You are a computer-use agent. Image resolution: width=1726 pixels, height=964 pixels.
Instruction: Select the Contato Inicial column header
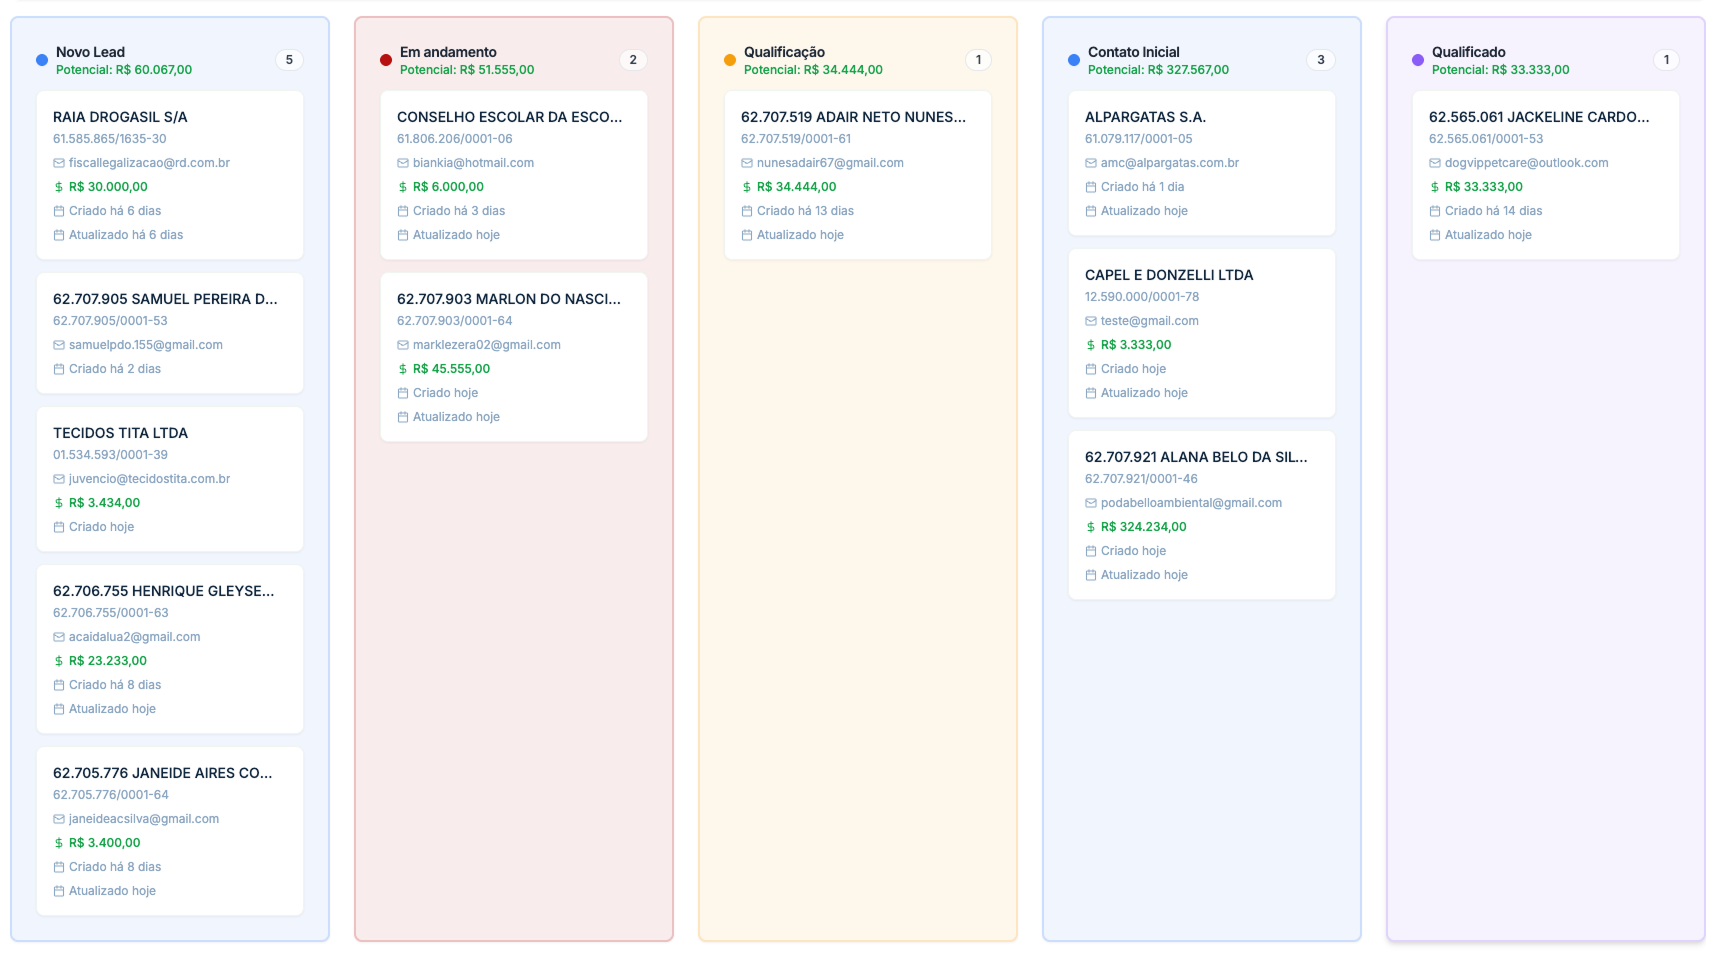(x=1132, y=51)
